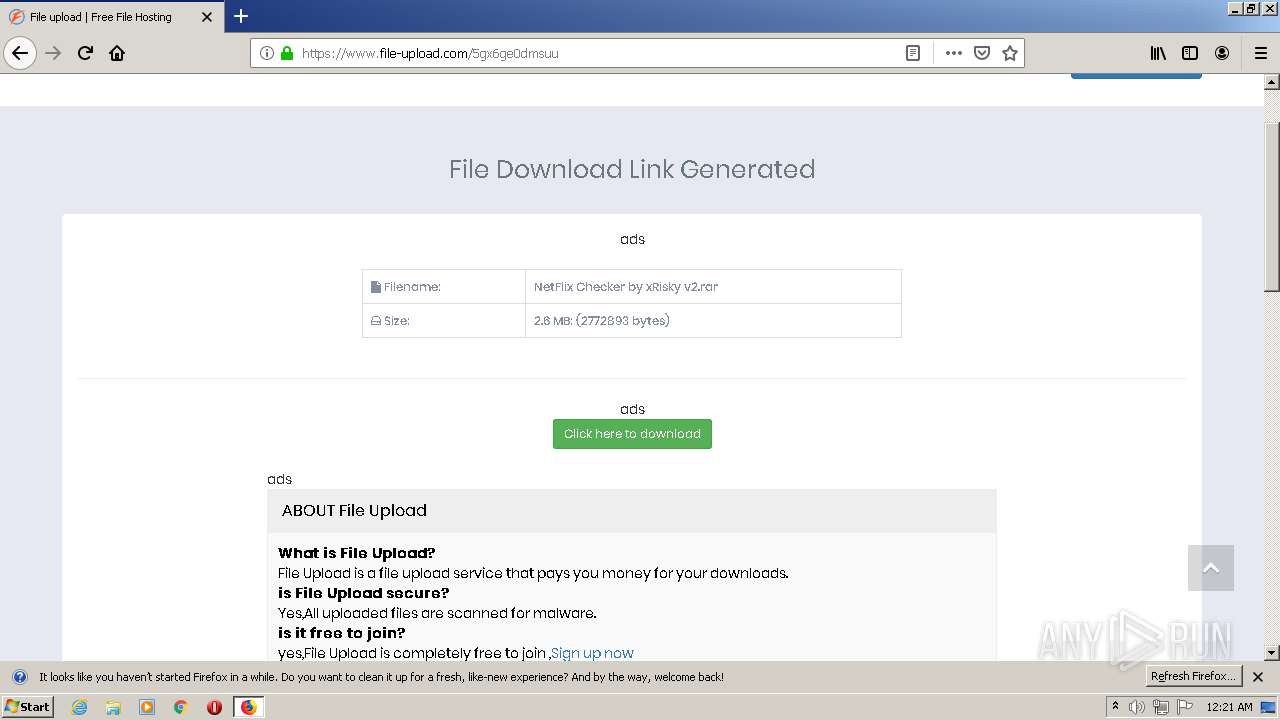
Task: Click the Filename: label cell
Action: pyautogui.click(x=444, y=287)
